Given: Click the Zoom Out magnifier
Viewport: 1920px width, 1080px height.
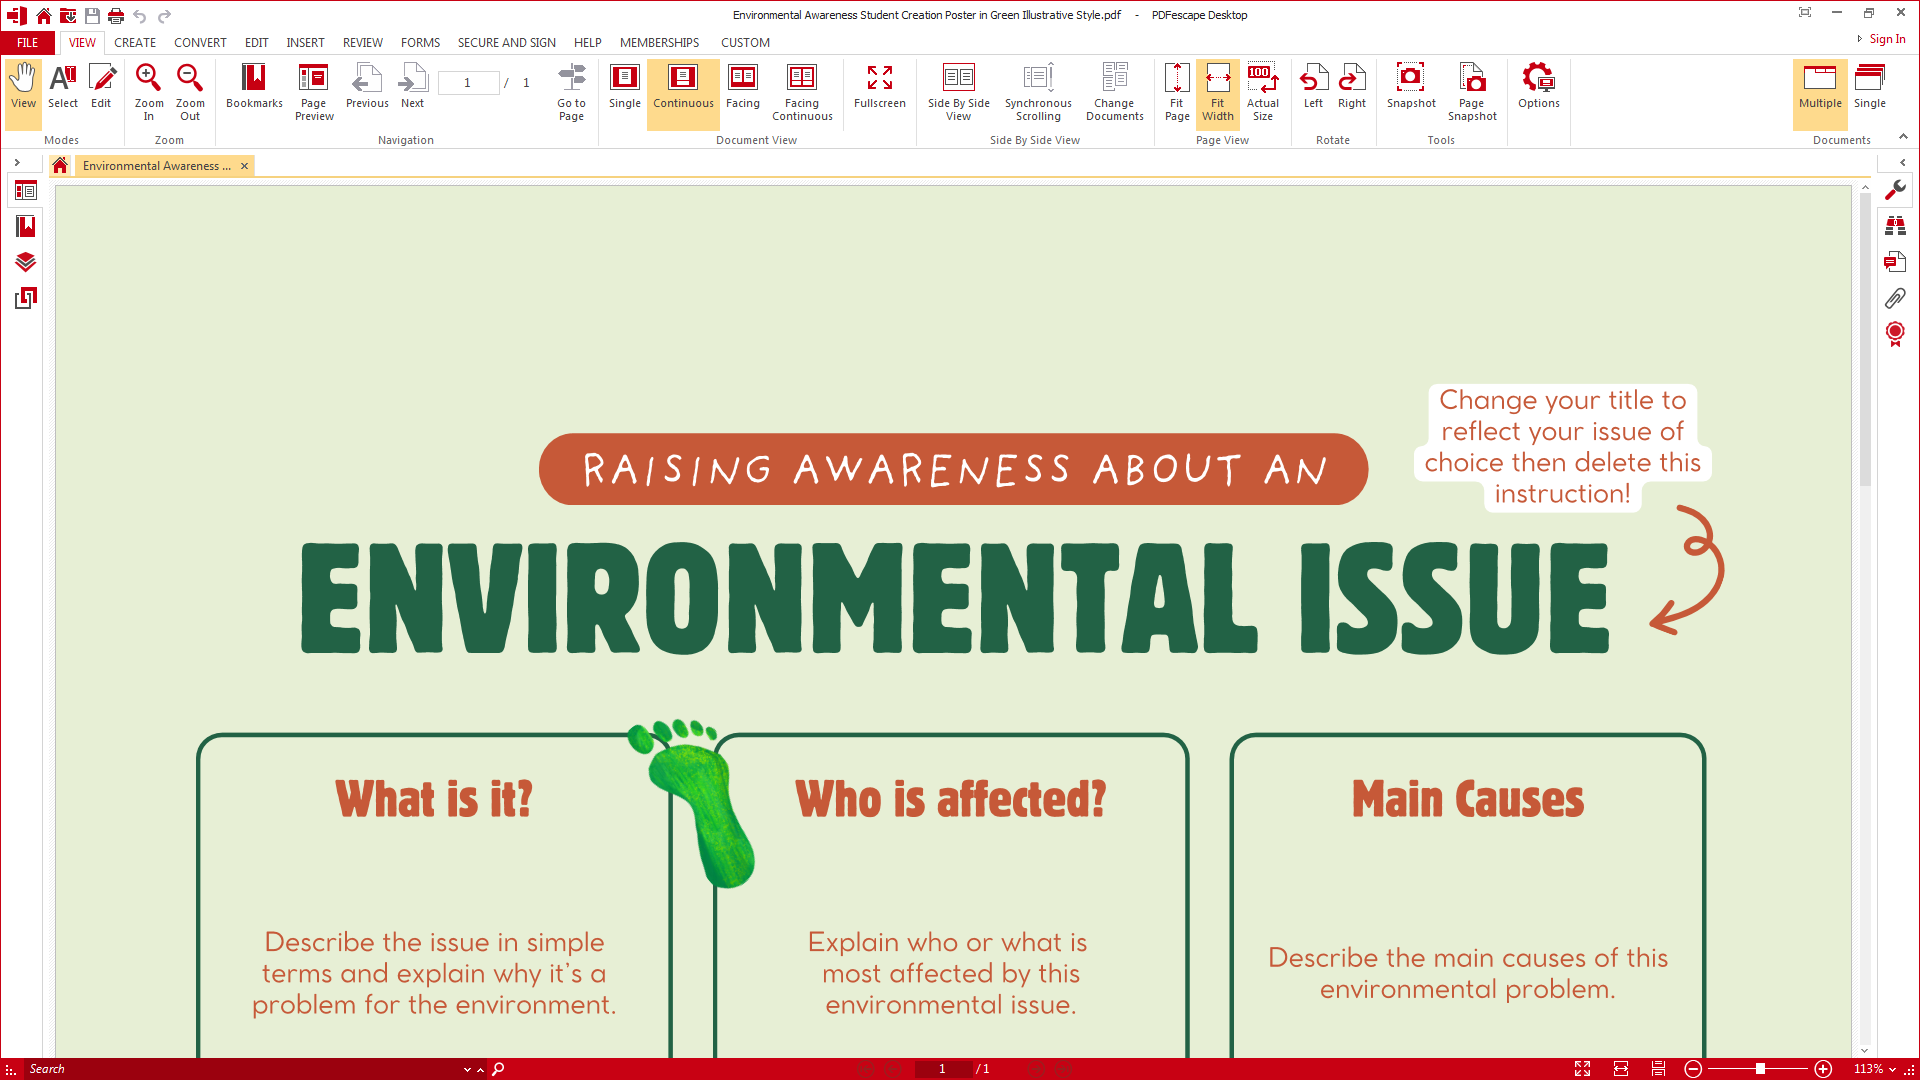Looking at the screenshot, I should click(190, 92).
